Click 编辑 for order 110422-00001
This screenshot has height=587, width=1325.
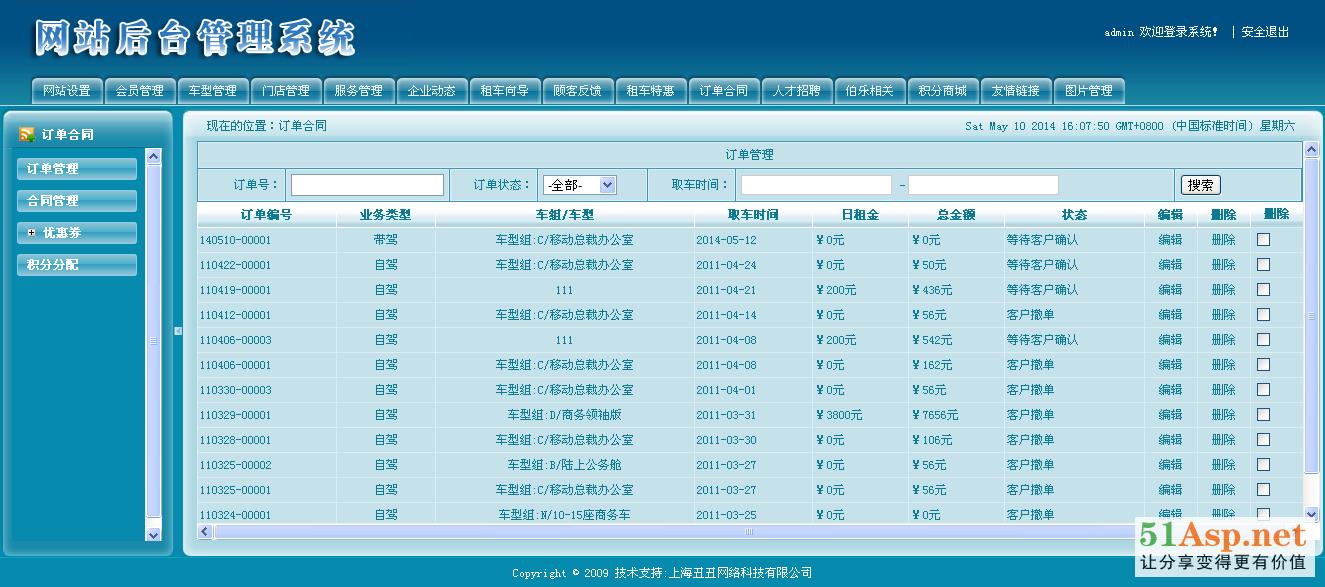click(1170, 265)
